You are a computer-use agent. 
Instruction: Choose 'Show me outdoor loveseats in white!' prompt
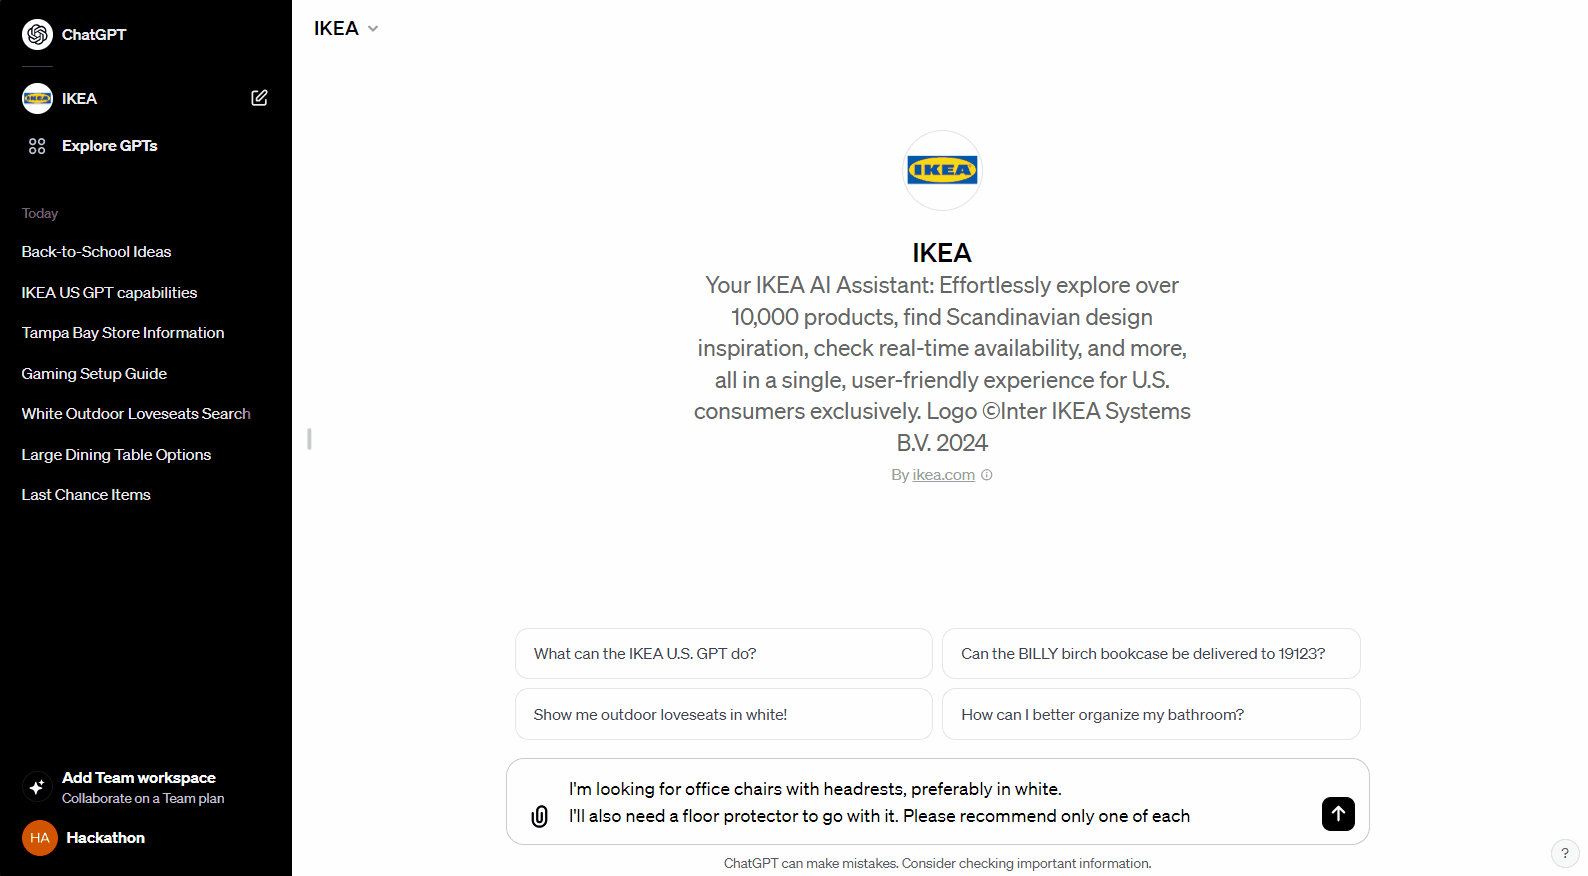[724, 714]
